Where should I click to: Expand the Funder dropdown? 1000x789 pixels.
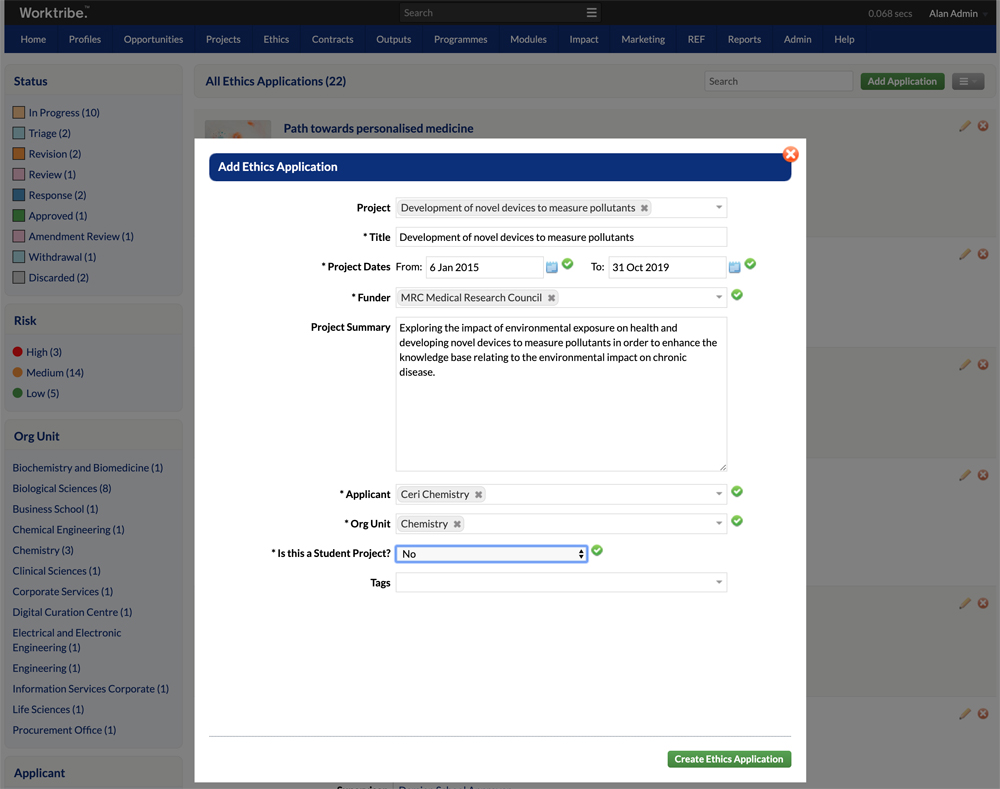click(x=719, y=297)
